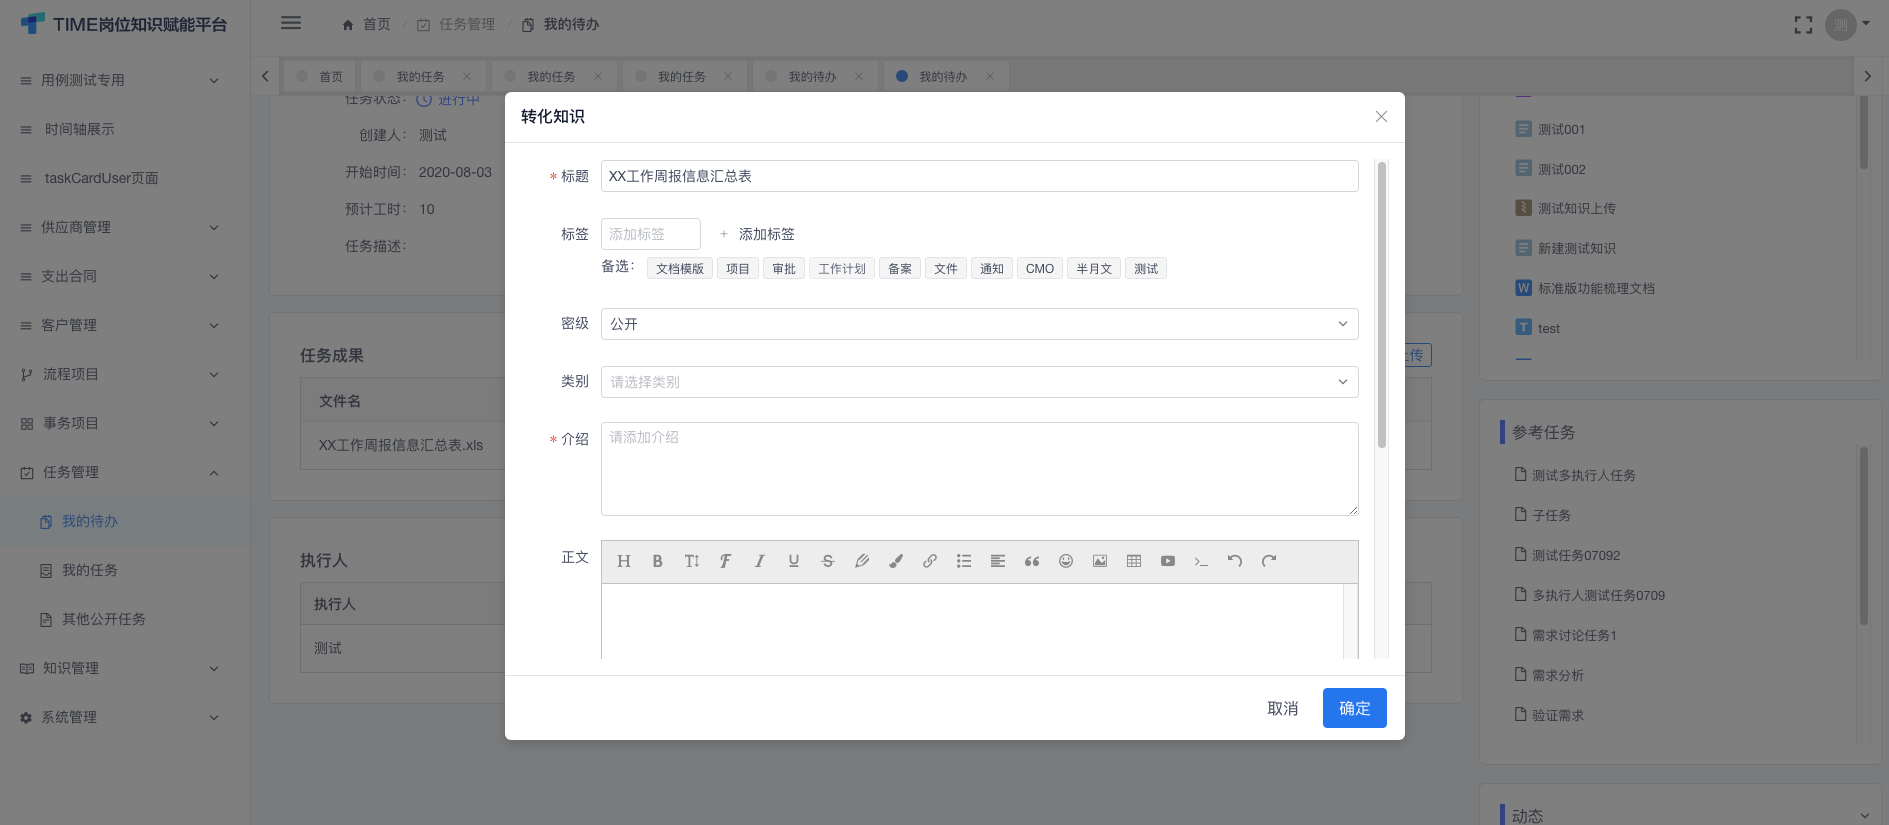Toggle fullscreen mode in header
Image resolution: width=1889 pixels, height=825 pixels.
(1803, 25)
